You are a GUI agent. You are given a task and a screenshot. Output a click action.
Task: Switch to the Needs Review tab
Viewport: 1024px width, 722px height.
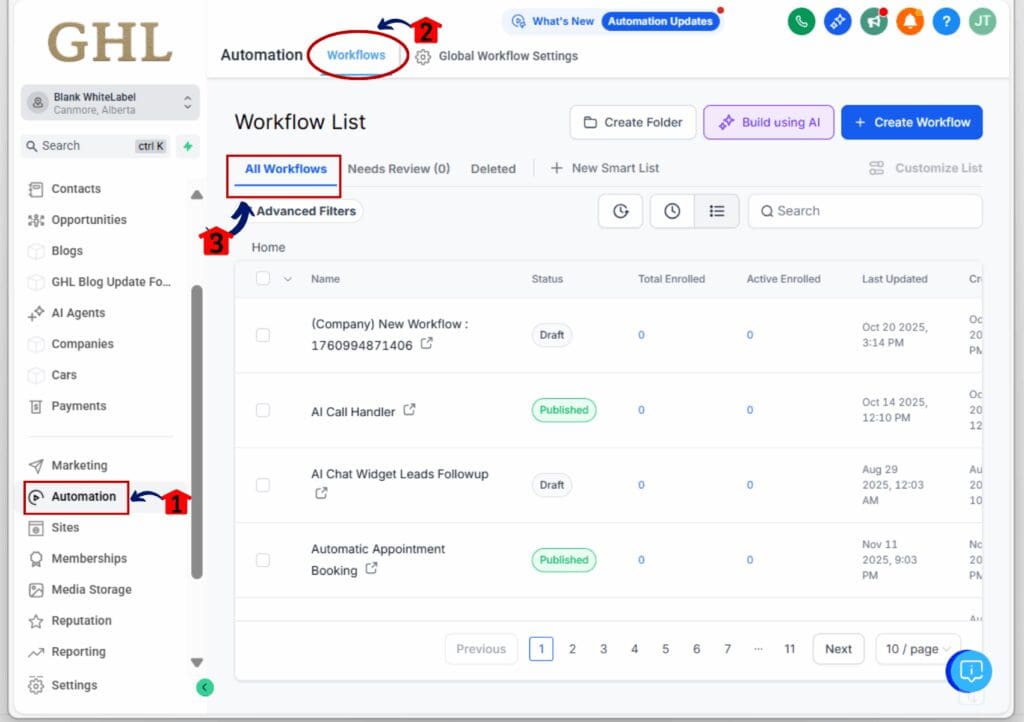398,169
